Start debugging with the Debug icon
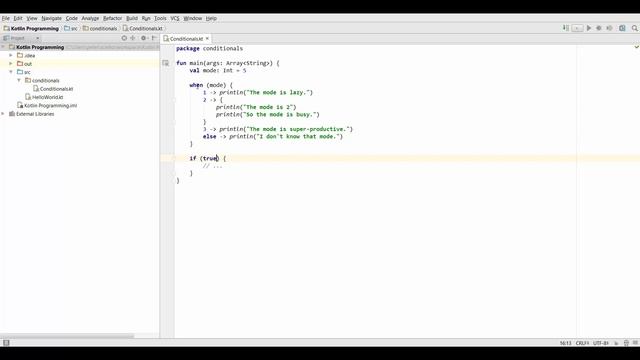640x360 pixels. [599, 28]
